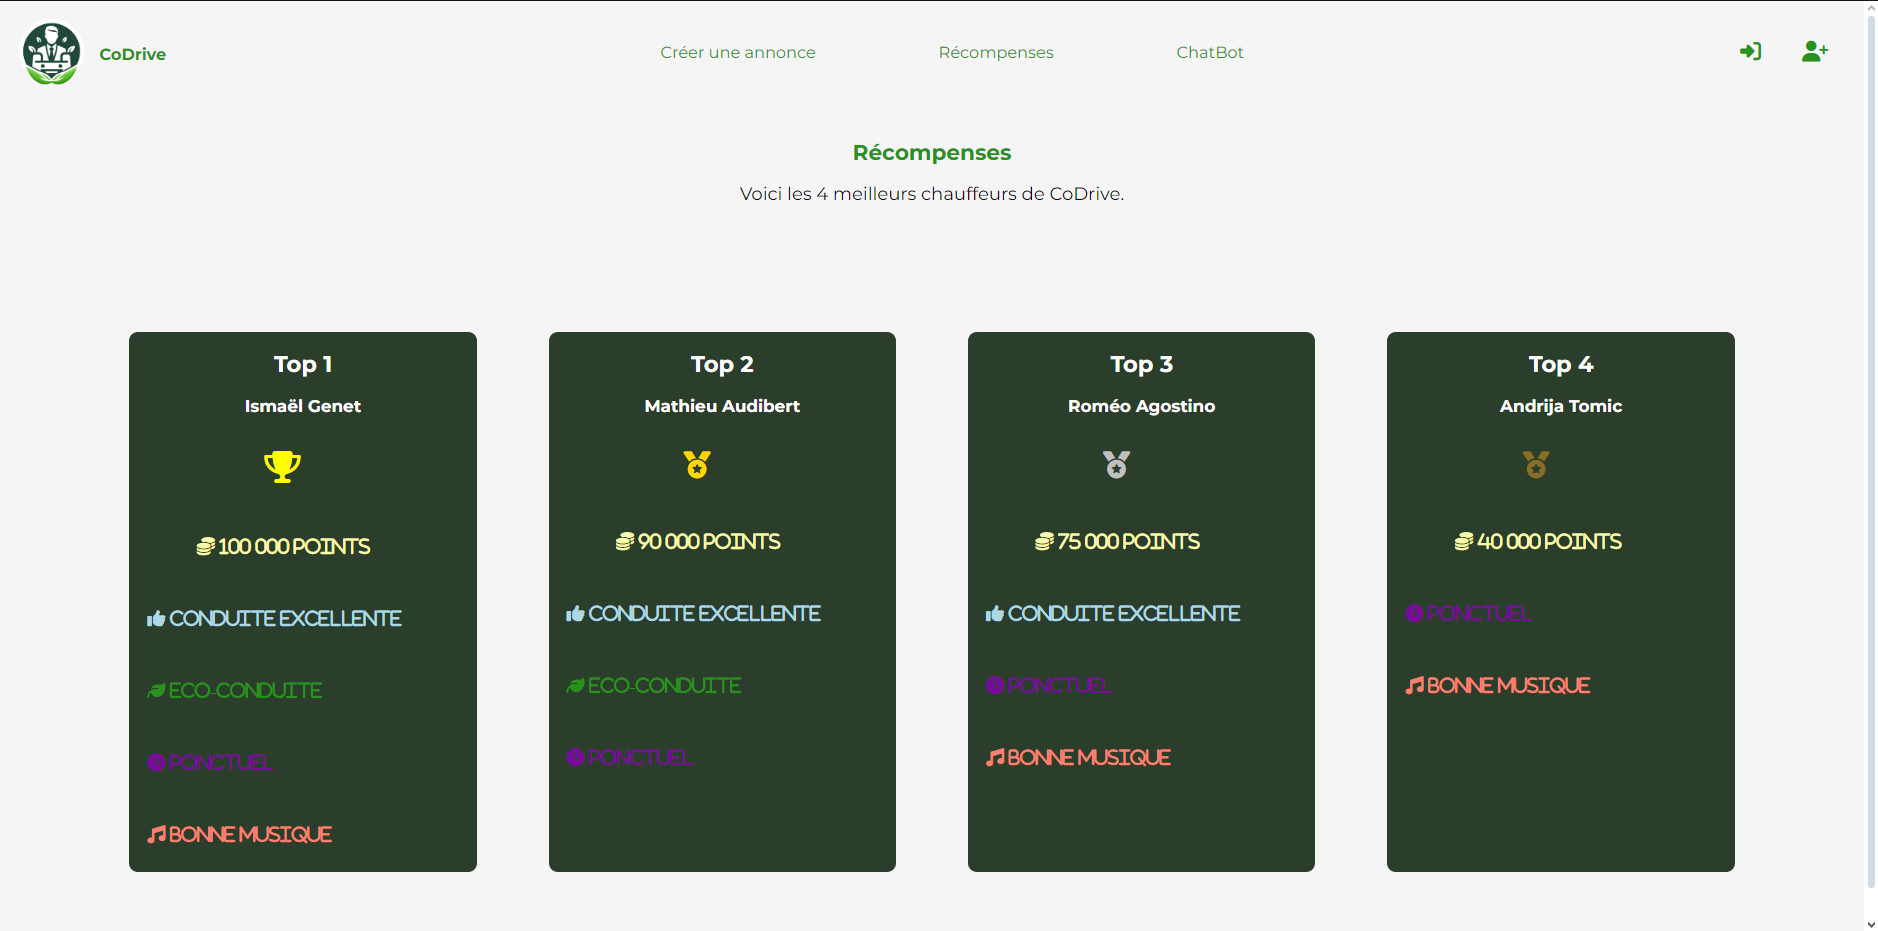Click the CoDrive brand name text
Viewport: 1878px width, 931px height.
tap(132, 54)
